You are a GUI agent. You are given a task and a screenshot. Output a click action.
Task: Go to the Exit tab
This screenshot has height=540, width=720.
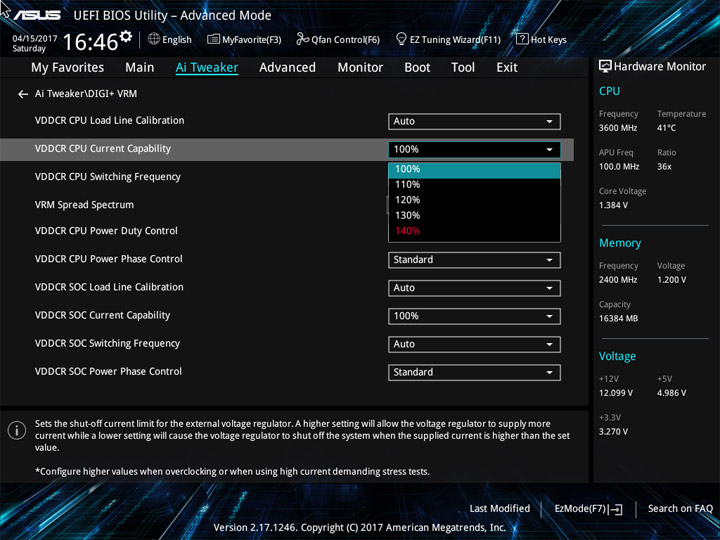[507, 68]
